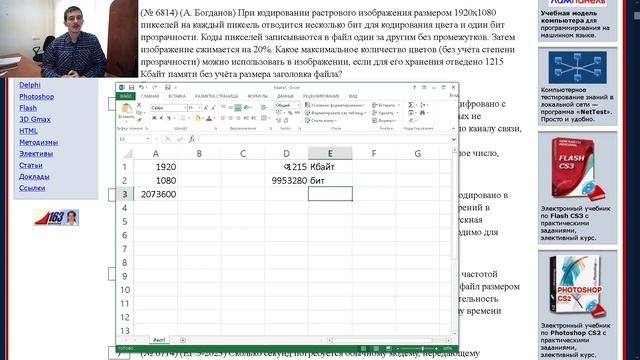Toggle Italic formatting in the ribbon

[161, 118]
